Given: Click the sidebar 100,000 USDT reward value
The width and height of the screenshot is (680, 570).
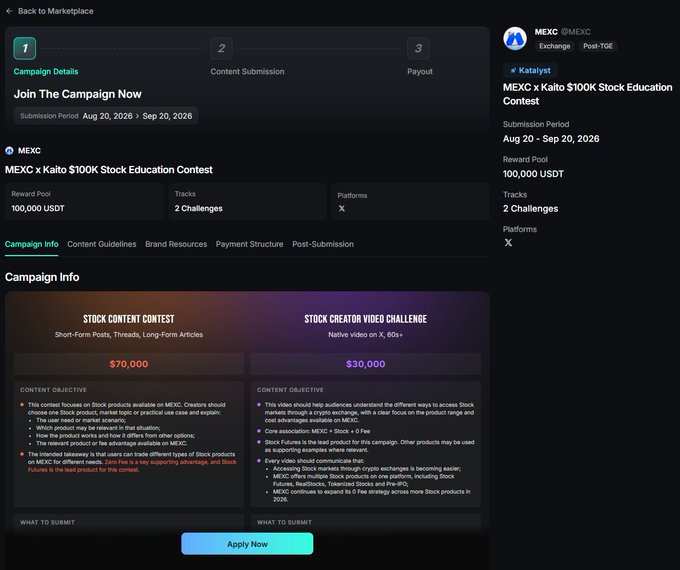Looking at the screenshot, I should click(533, 174).
